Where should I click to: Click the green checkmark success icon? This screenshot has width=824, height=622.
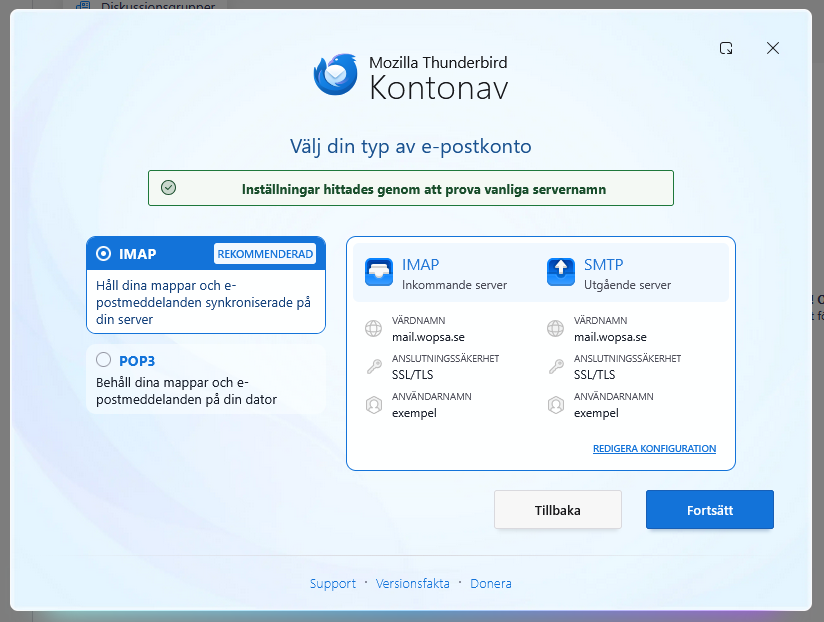pos(168,188)
